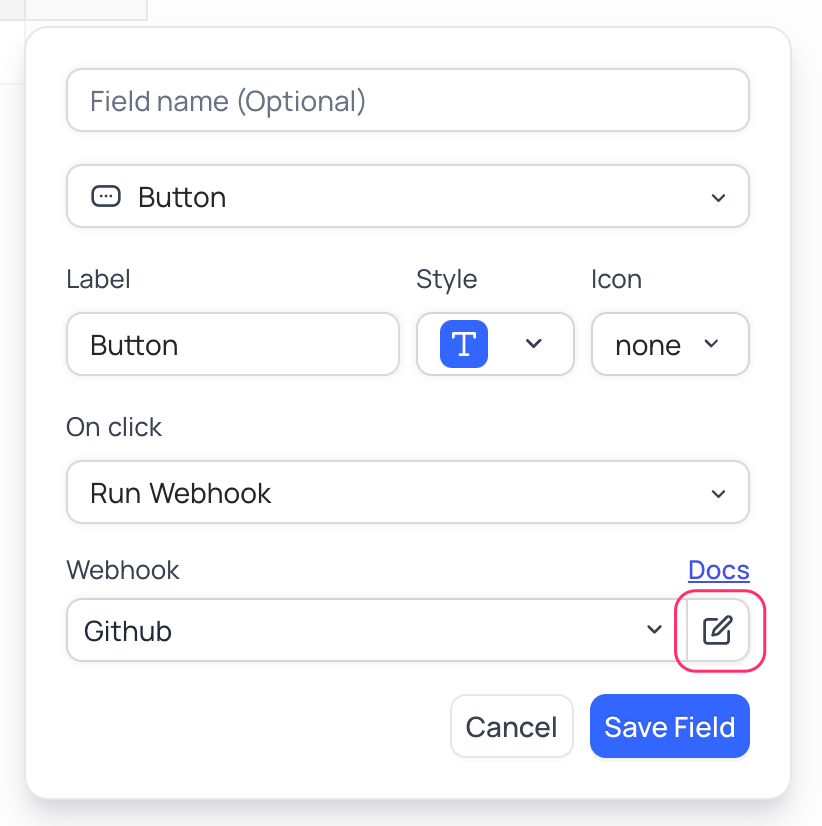The image size is (822, 826).
Task: Open the Icon 'none' dropdown
Action: click(x=669, y=345)
